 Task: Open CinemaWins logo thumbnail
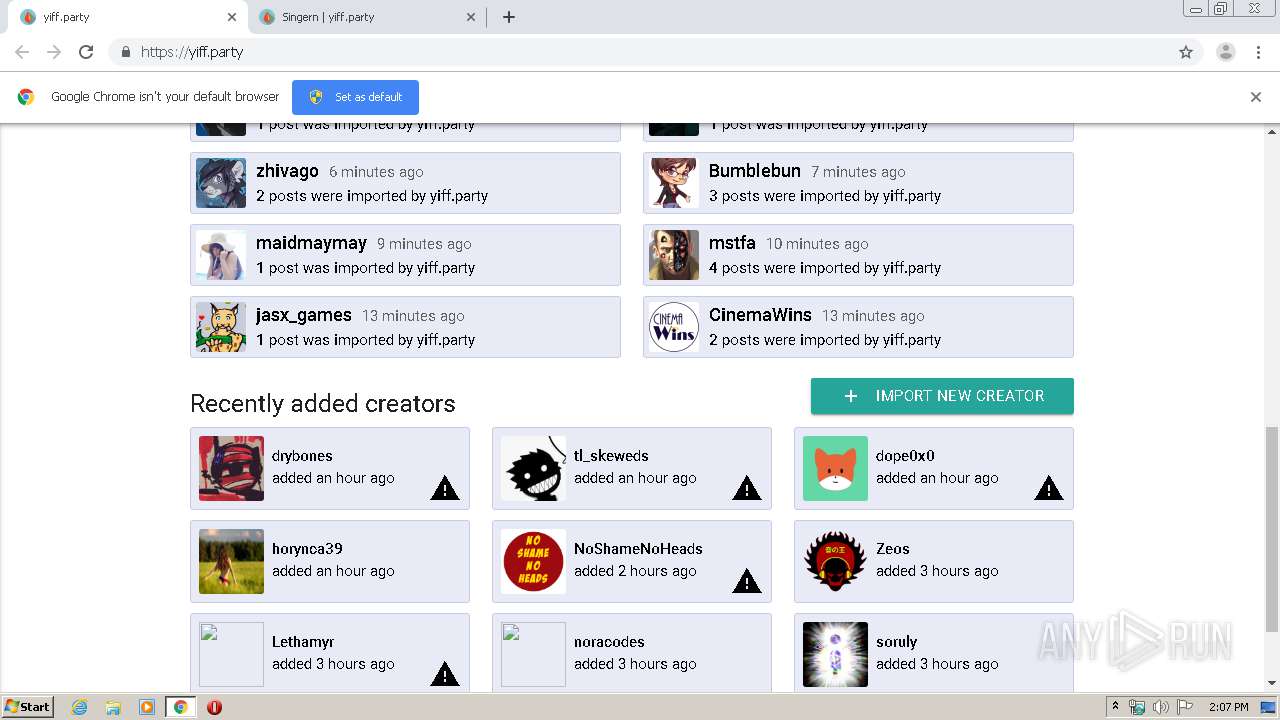click(674, 327)
